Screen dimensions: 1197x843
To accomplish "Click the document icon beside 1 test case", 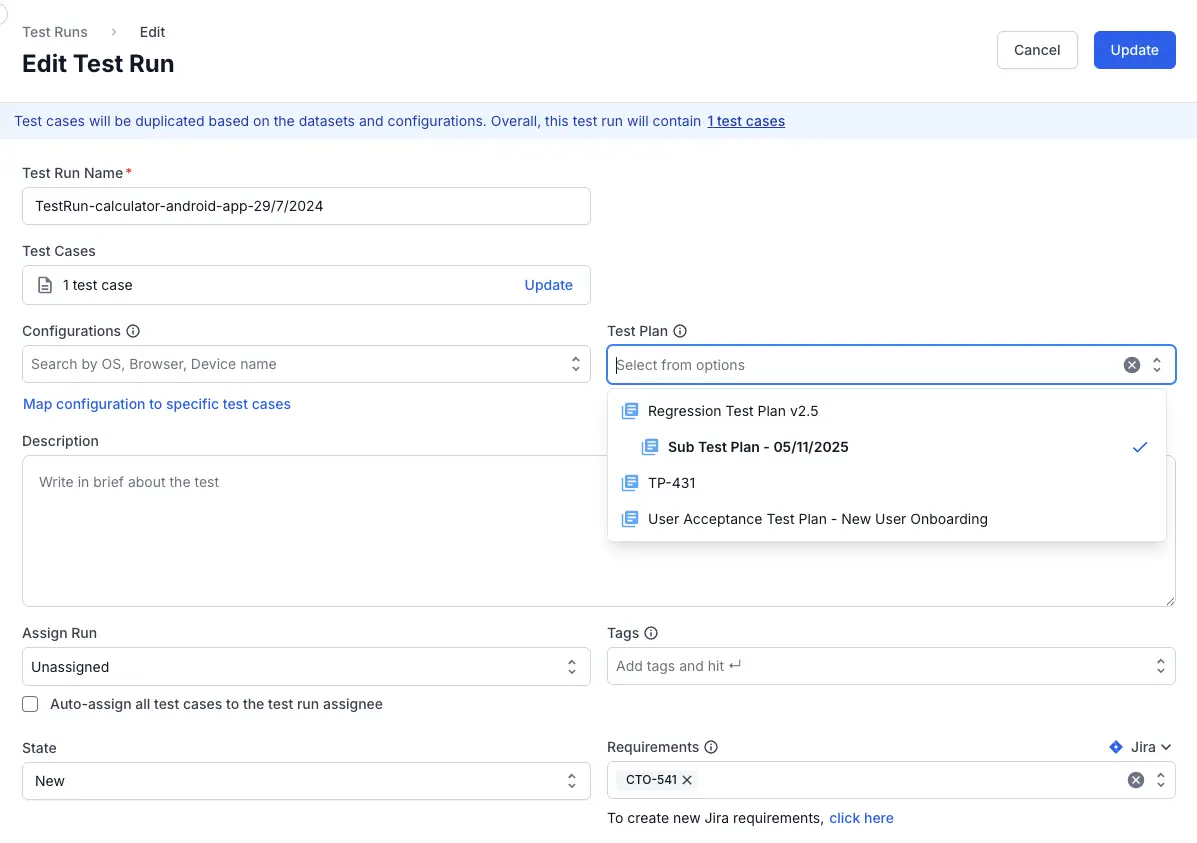I will [x=44, y=284].
